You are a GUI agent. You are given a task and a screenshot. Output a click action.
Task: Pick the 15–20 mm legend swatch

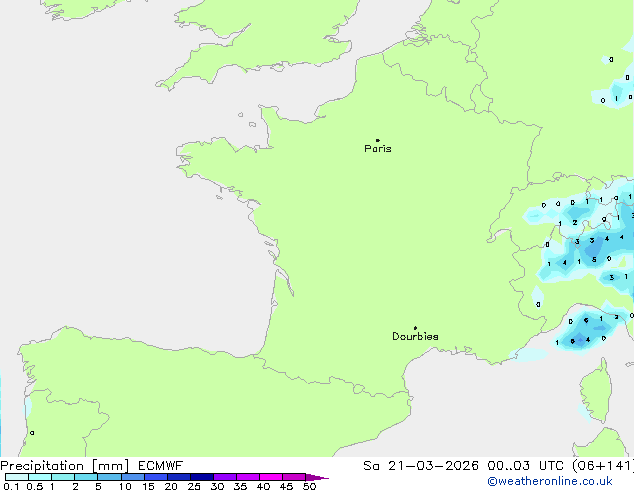[156, 477]
